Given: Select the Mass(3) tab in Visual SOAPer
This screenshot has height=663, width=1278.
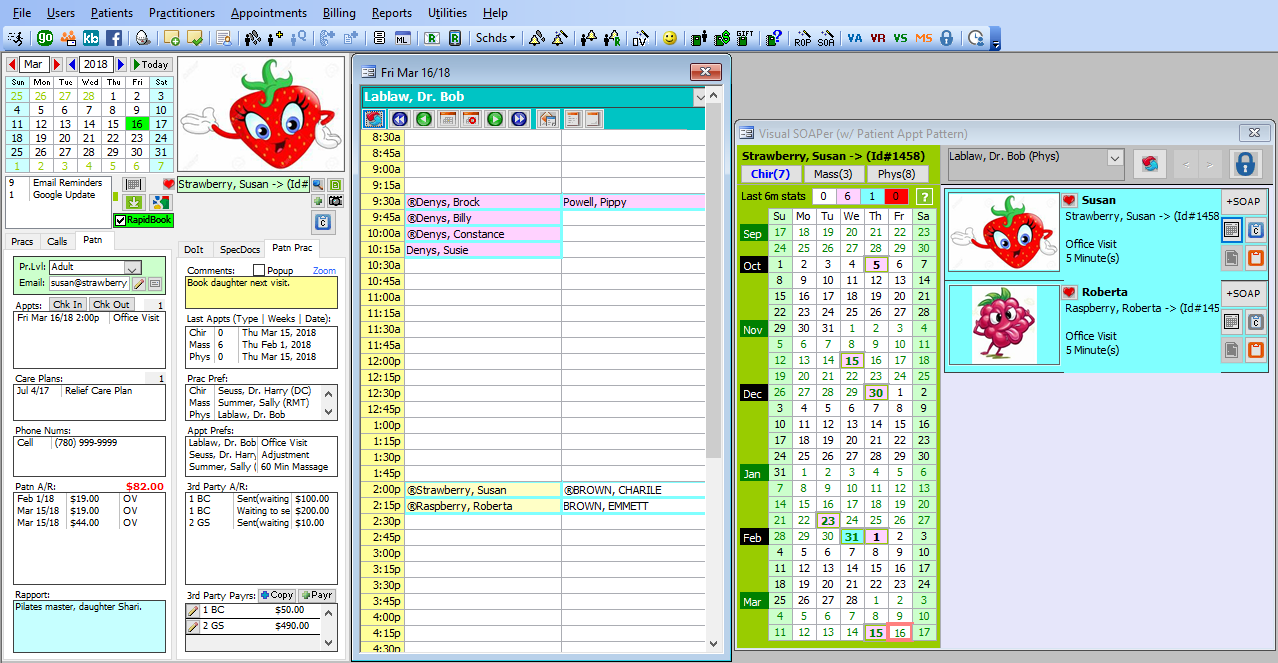Looking at the screenshot, I should coord(833,174).
